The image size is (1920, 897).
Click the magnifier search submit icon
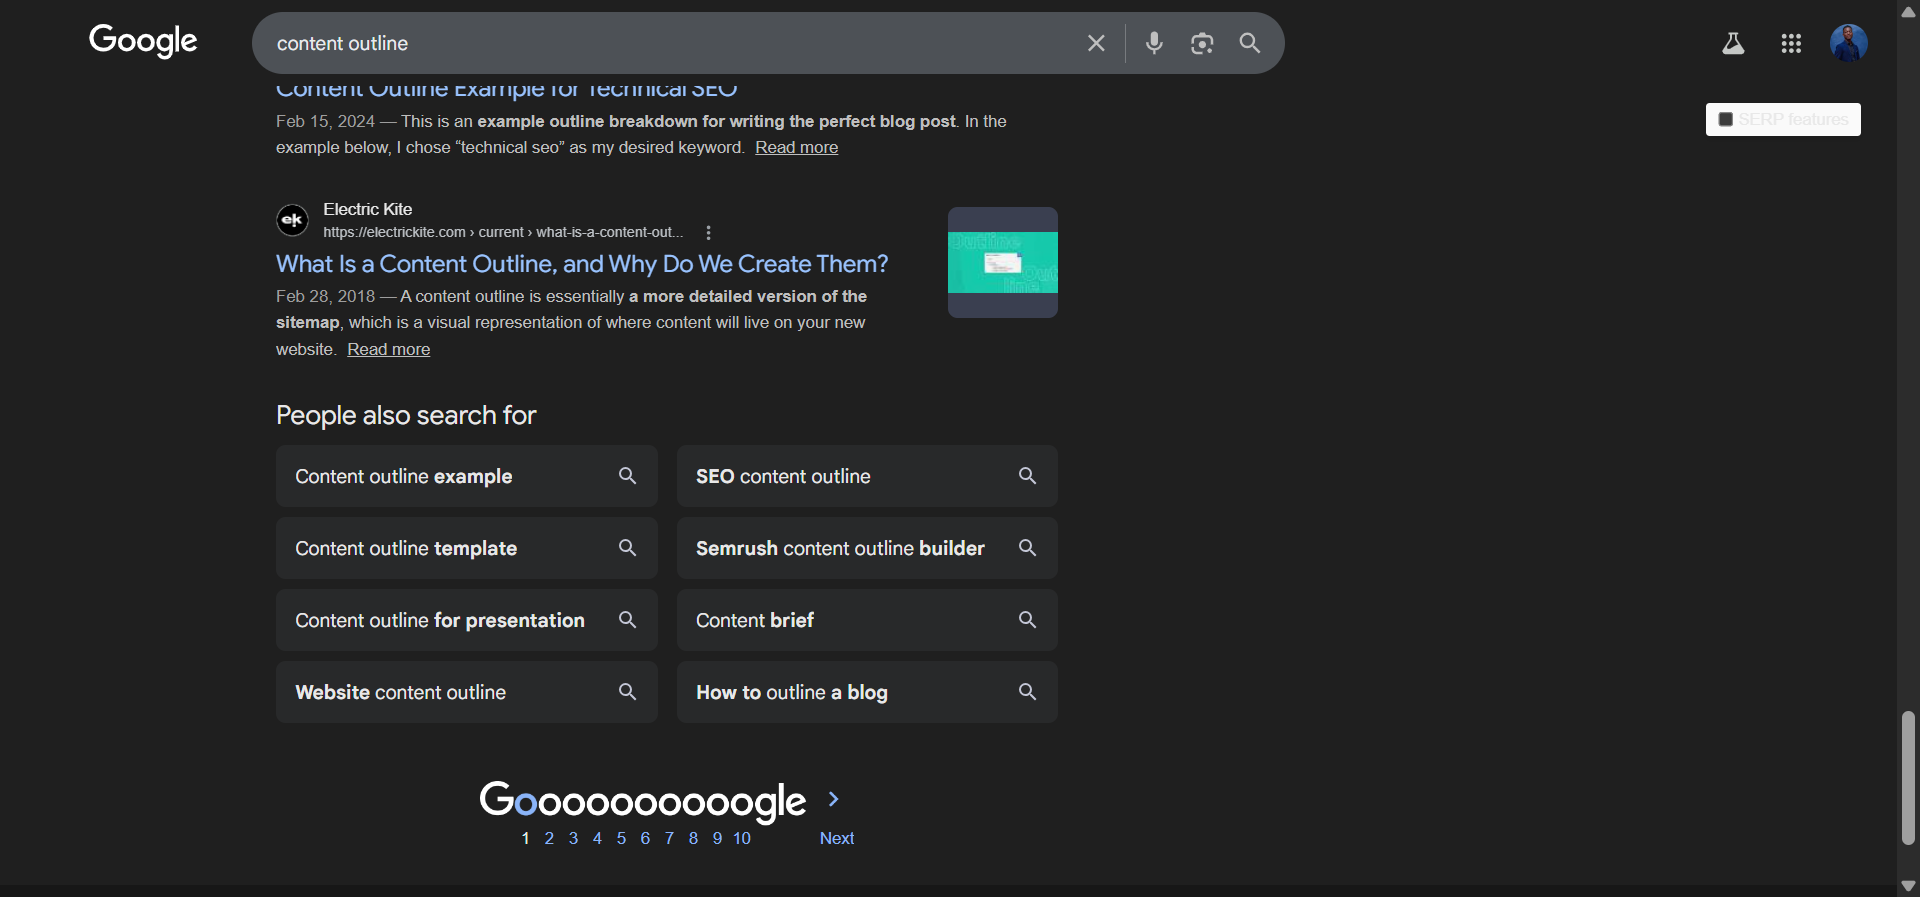pyautogui.click(x=1250, y=43)
